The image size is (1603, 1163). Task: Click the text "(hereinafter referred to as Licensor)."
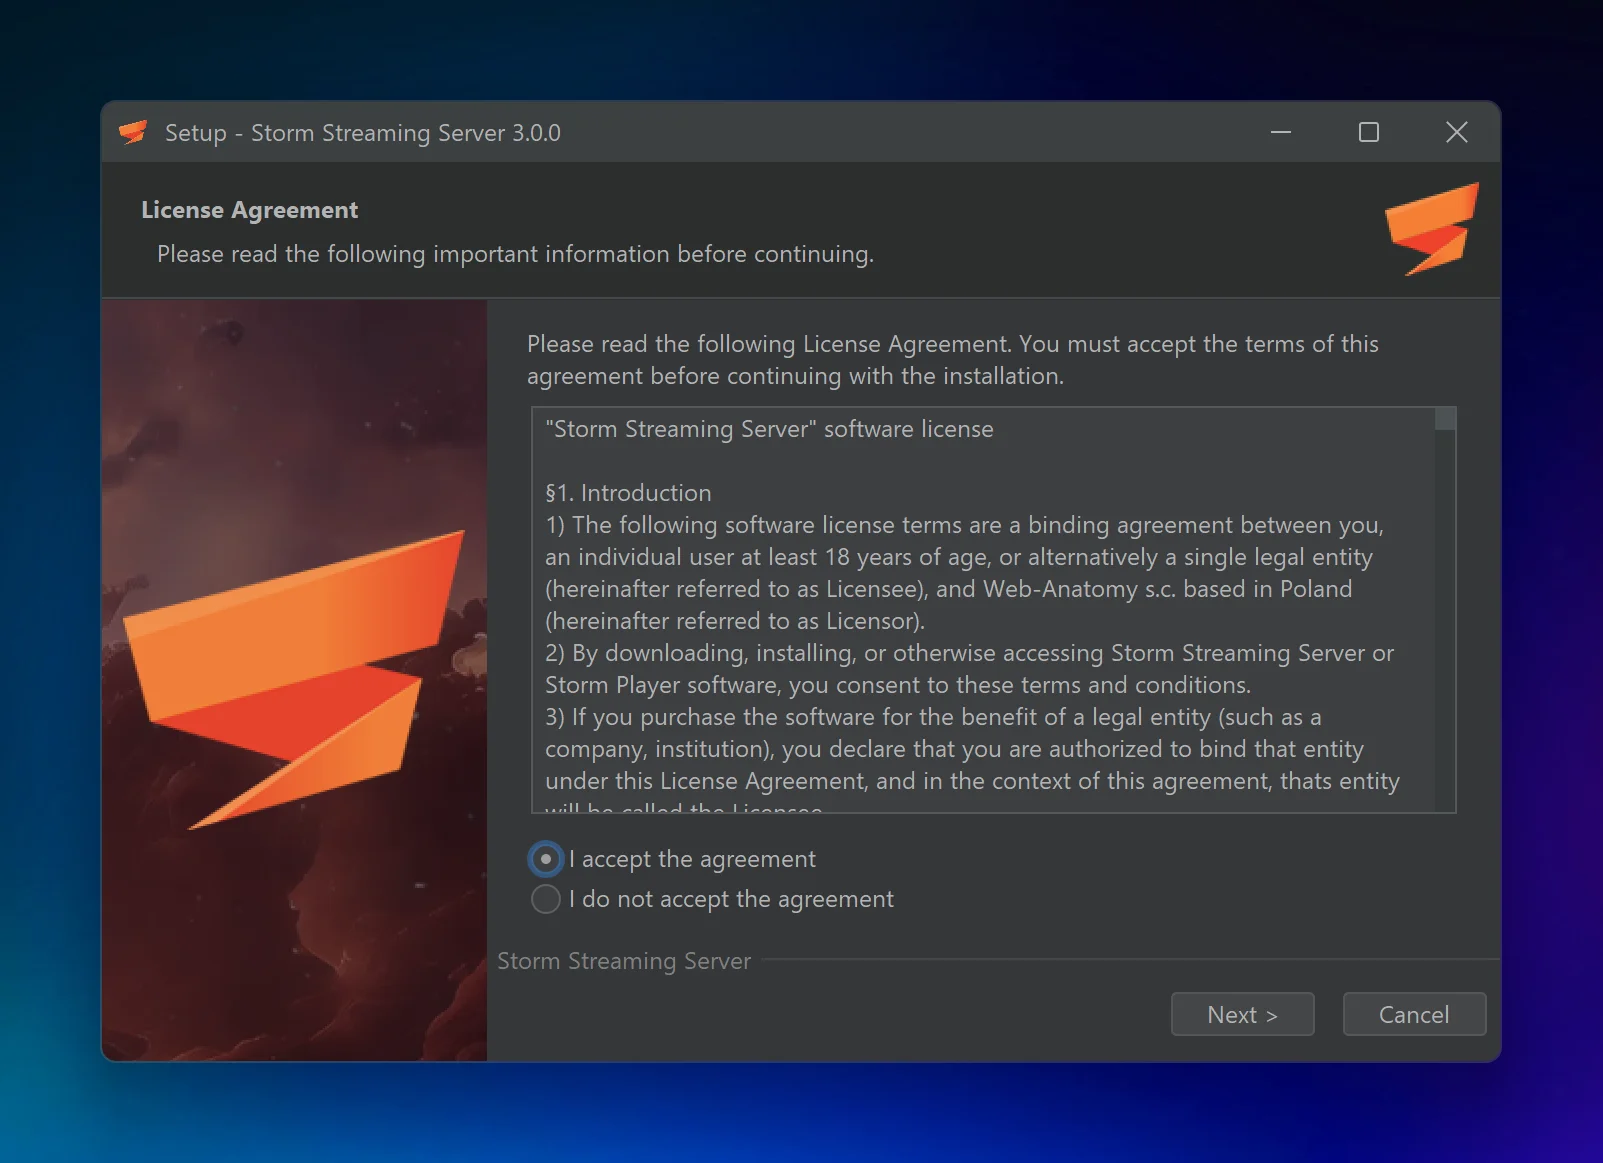[735, 621]
